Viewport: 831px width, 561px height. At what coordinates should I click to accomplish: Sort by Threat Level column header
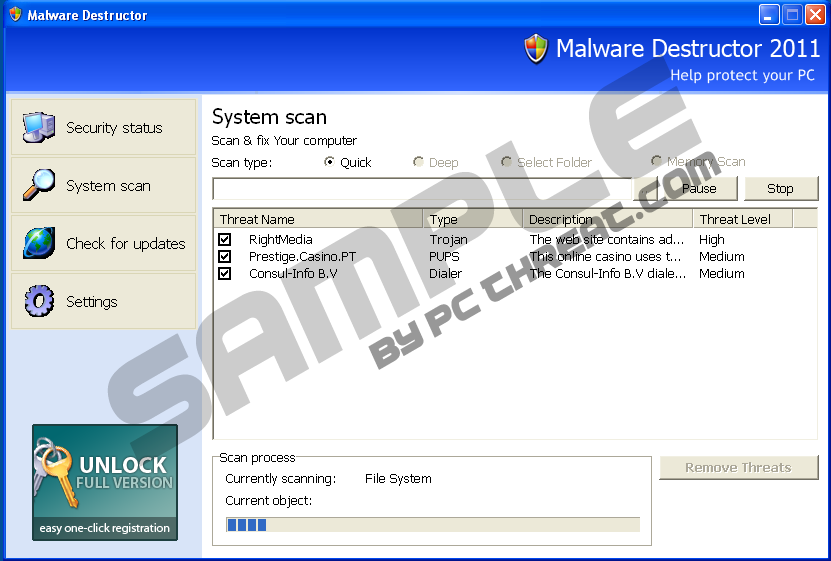coord(742,219)
